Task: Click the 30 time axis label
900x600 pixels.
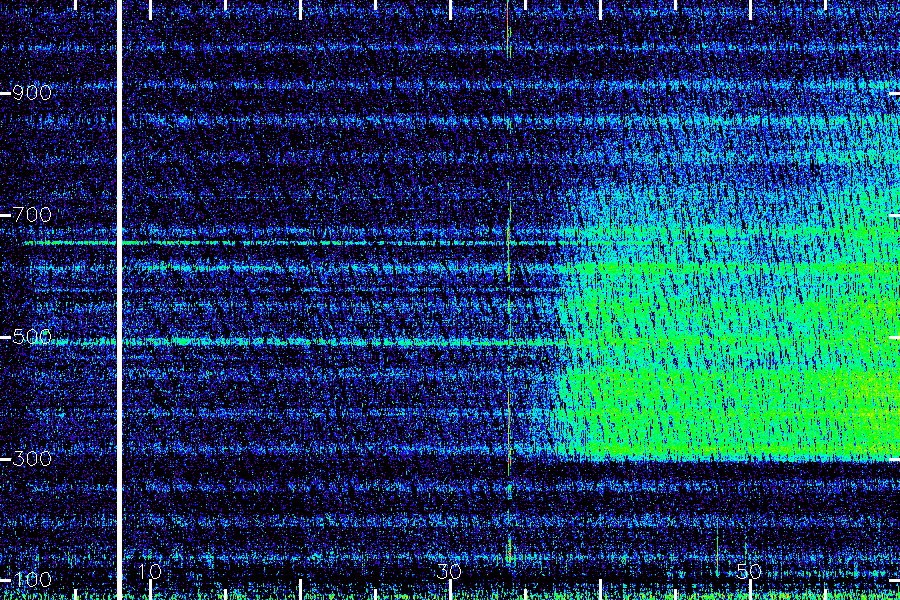Action: (449, 572)
